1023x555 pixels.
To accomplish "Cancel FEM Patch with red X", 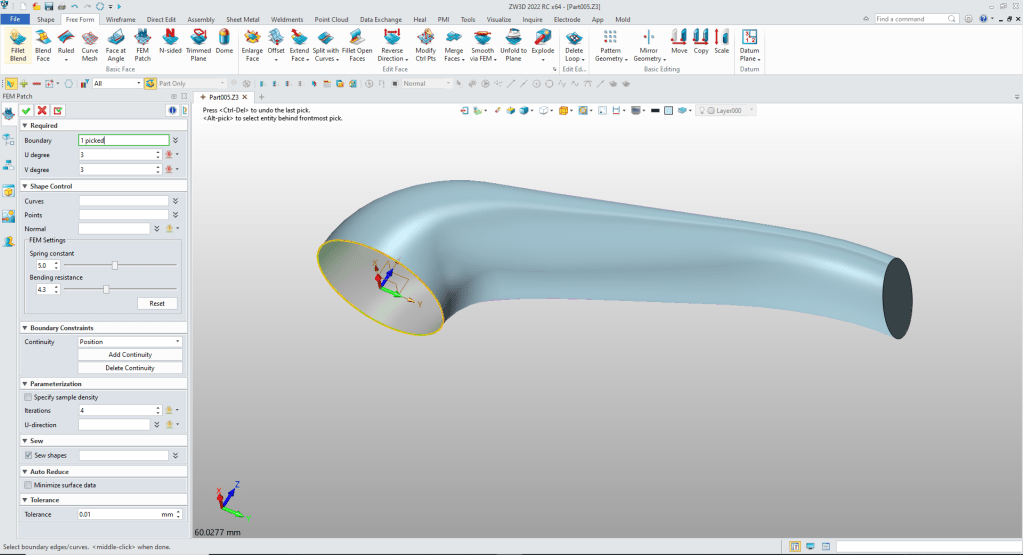I will coord(42,110).
